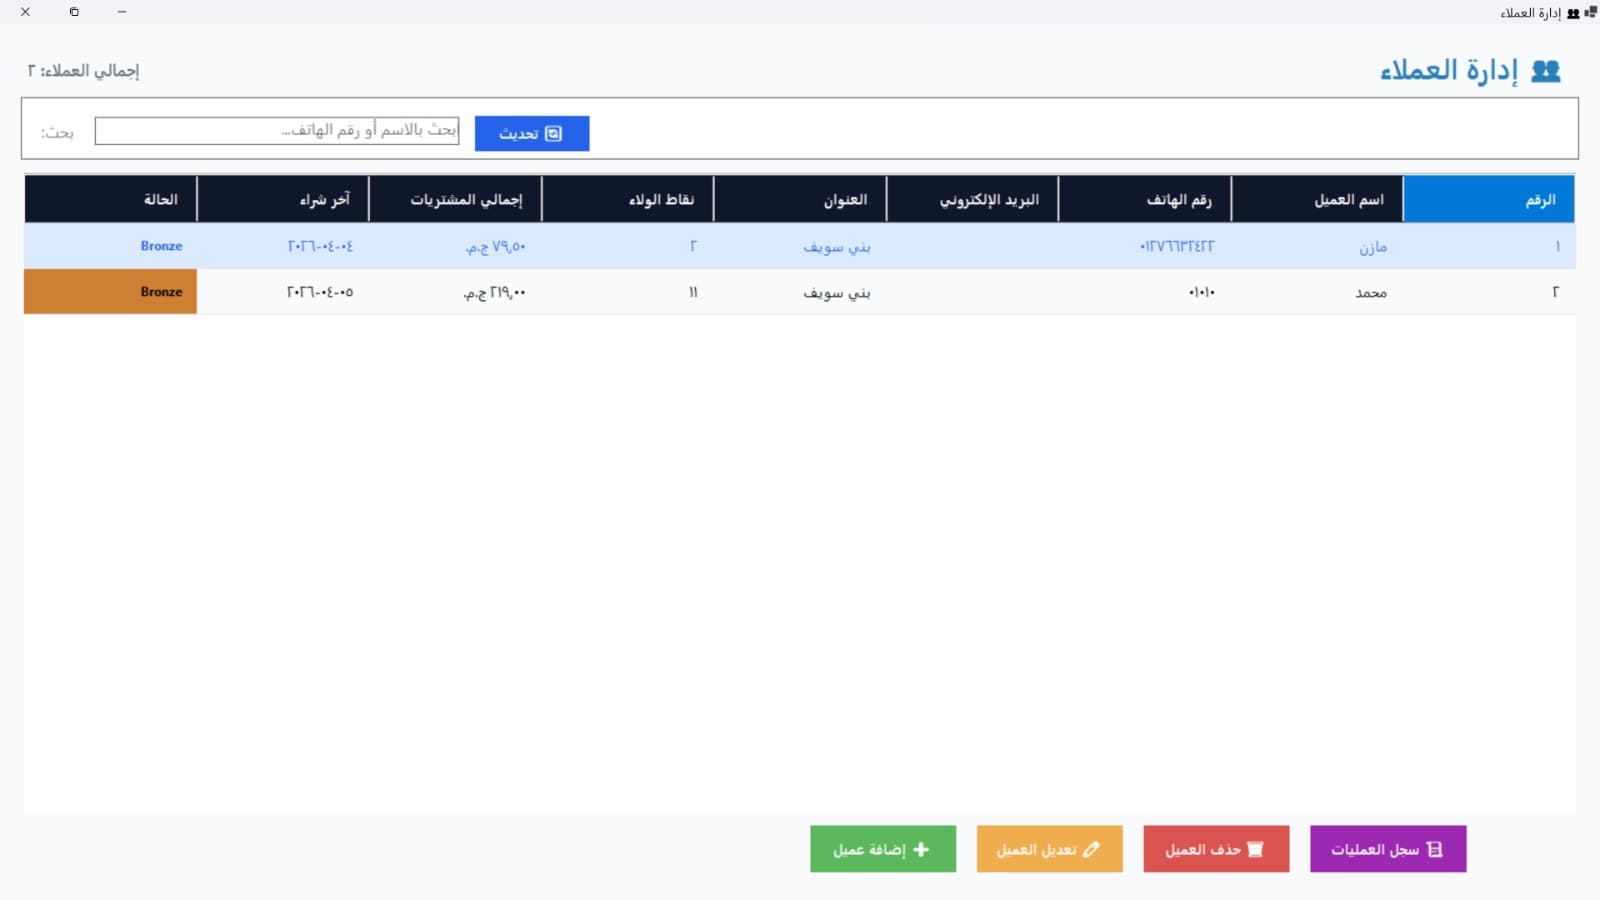Select customer name مازن
Viewport: 1600px width, 900px height.
coord(1373,247)
